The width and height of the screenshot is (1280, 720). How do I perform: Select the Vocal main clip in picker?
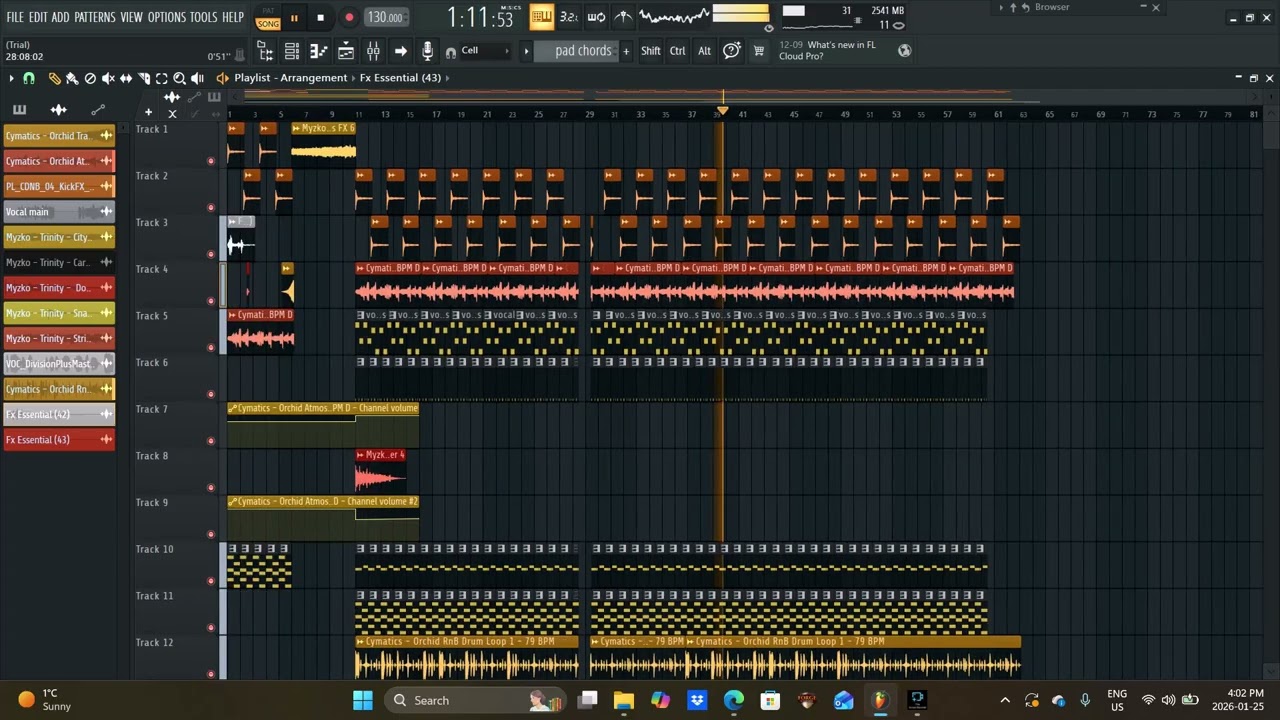(x=59, y=212)
